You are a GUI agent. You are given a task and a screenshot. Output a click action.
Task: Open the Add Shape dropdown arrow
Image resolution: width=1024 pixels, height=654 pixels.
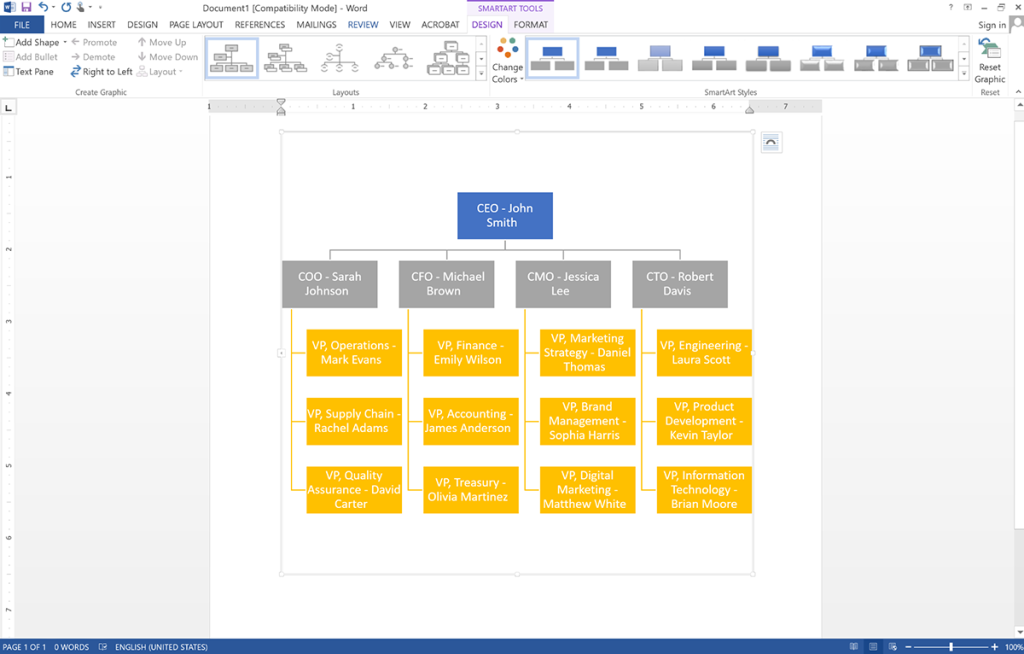pos(64,42)
